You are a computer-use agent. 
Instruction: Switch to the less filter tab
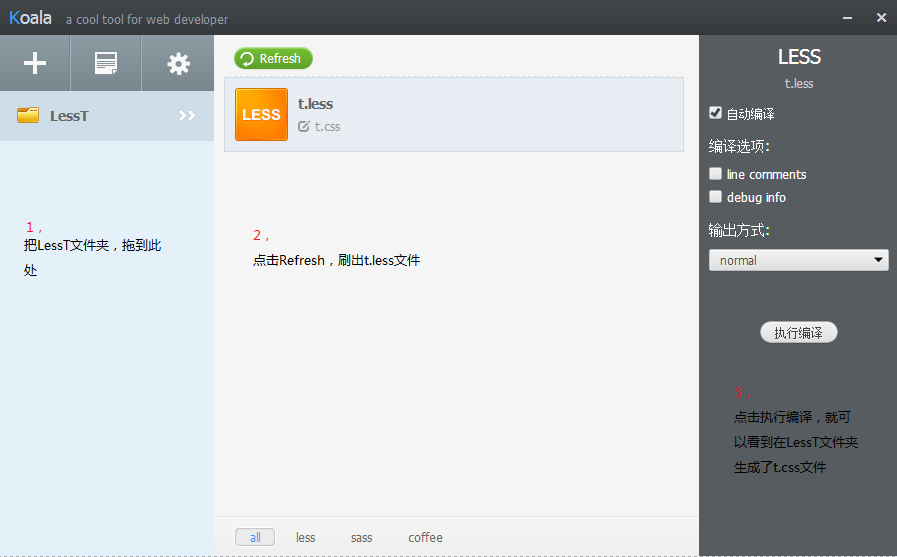(x=305, y=538)
